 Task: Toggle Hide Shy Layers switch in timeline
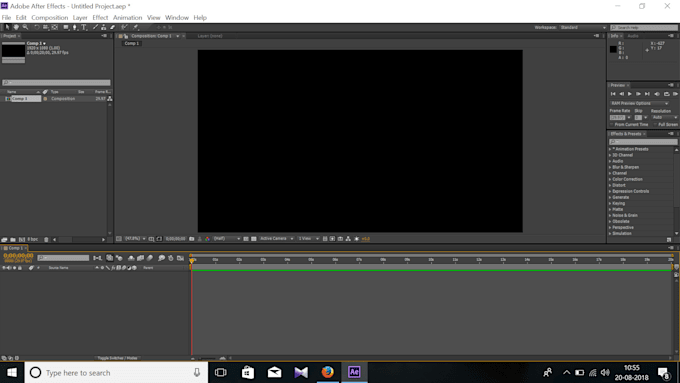pyautogui.click(x=131, y=258)
